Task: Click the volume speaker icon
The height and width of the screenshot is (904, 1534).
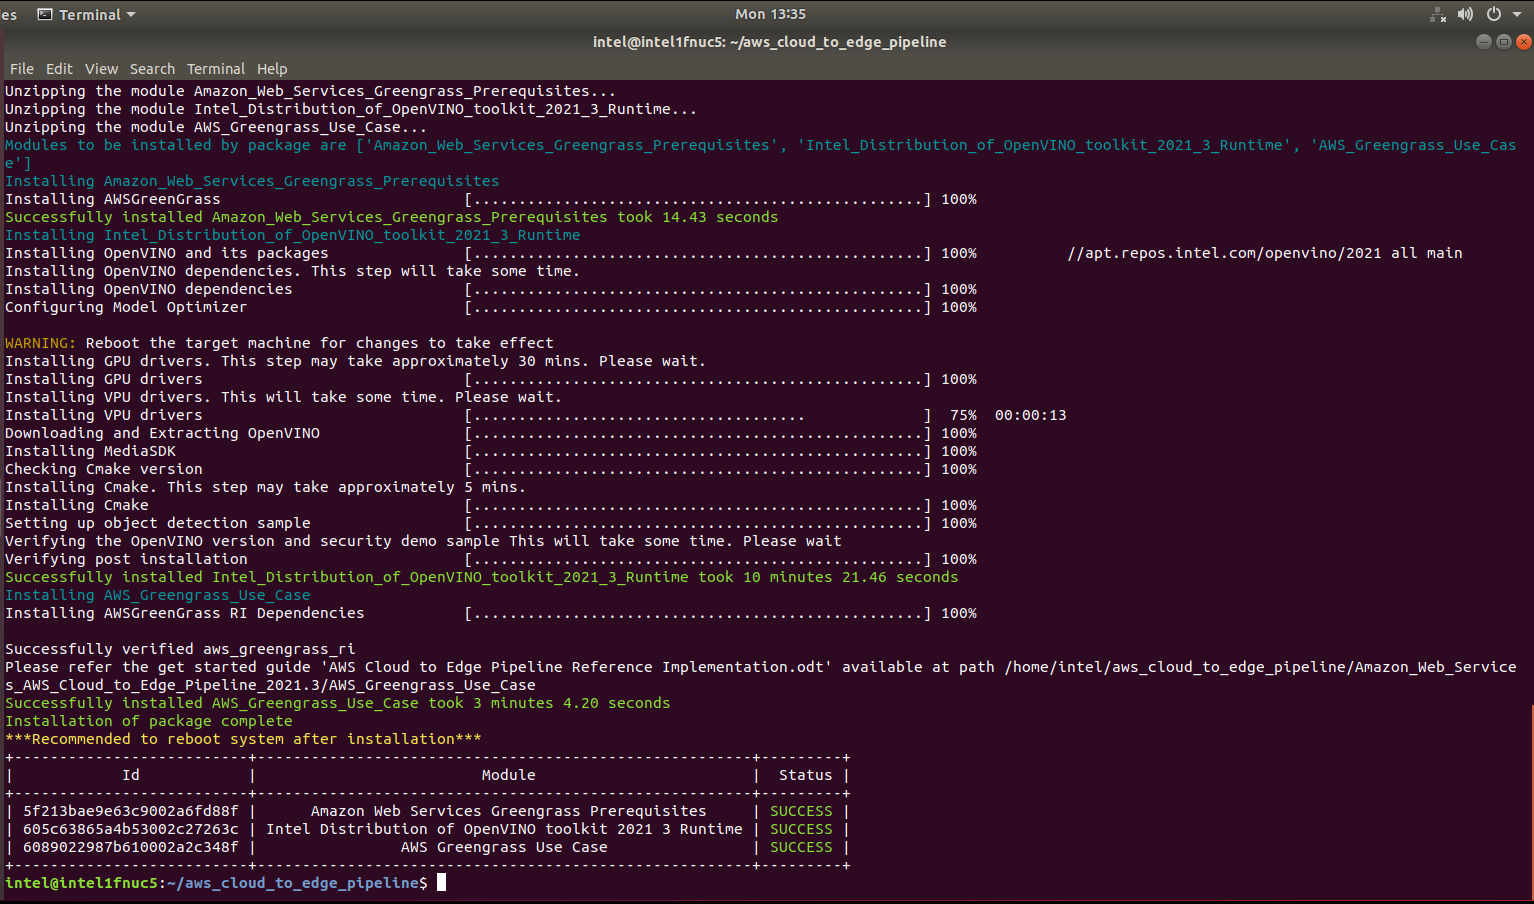Action: tap(1465, 14)
